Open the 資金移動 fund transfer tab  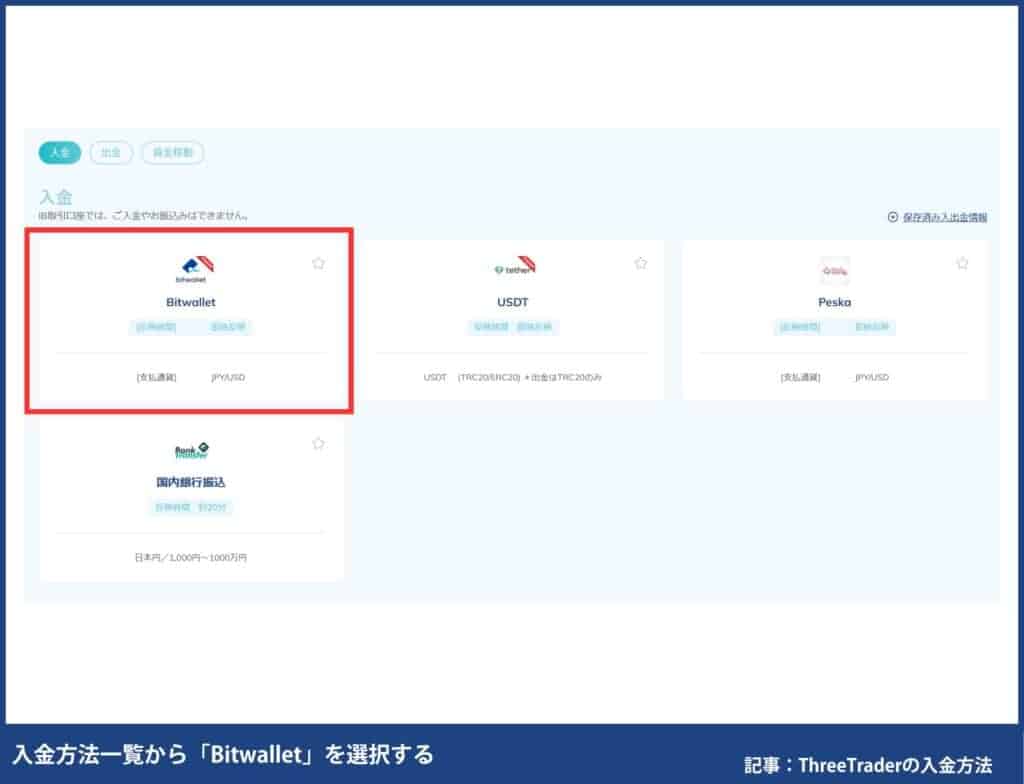pyautogui.click(x=173, y=153)
